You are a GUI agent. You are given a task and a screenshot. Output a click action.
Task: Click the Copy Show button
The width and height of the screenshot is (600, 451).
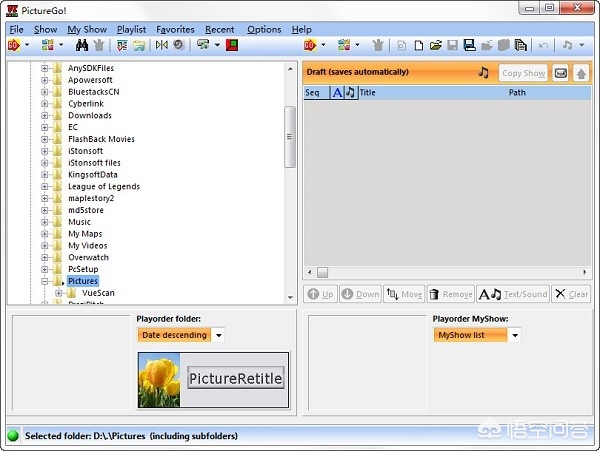523,73
